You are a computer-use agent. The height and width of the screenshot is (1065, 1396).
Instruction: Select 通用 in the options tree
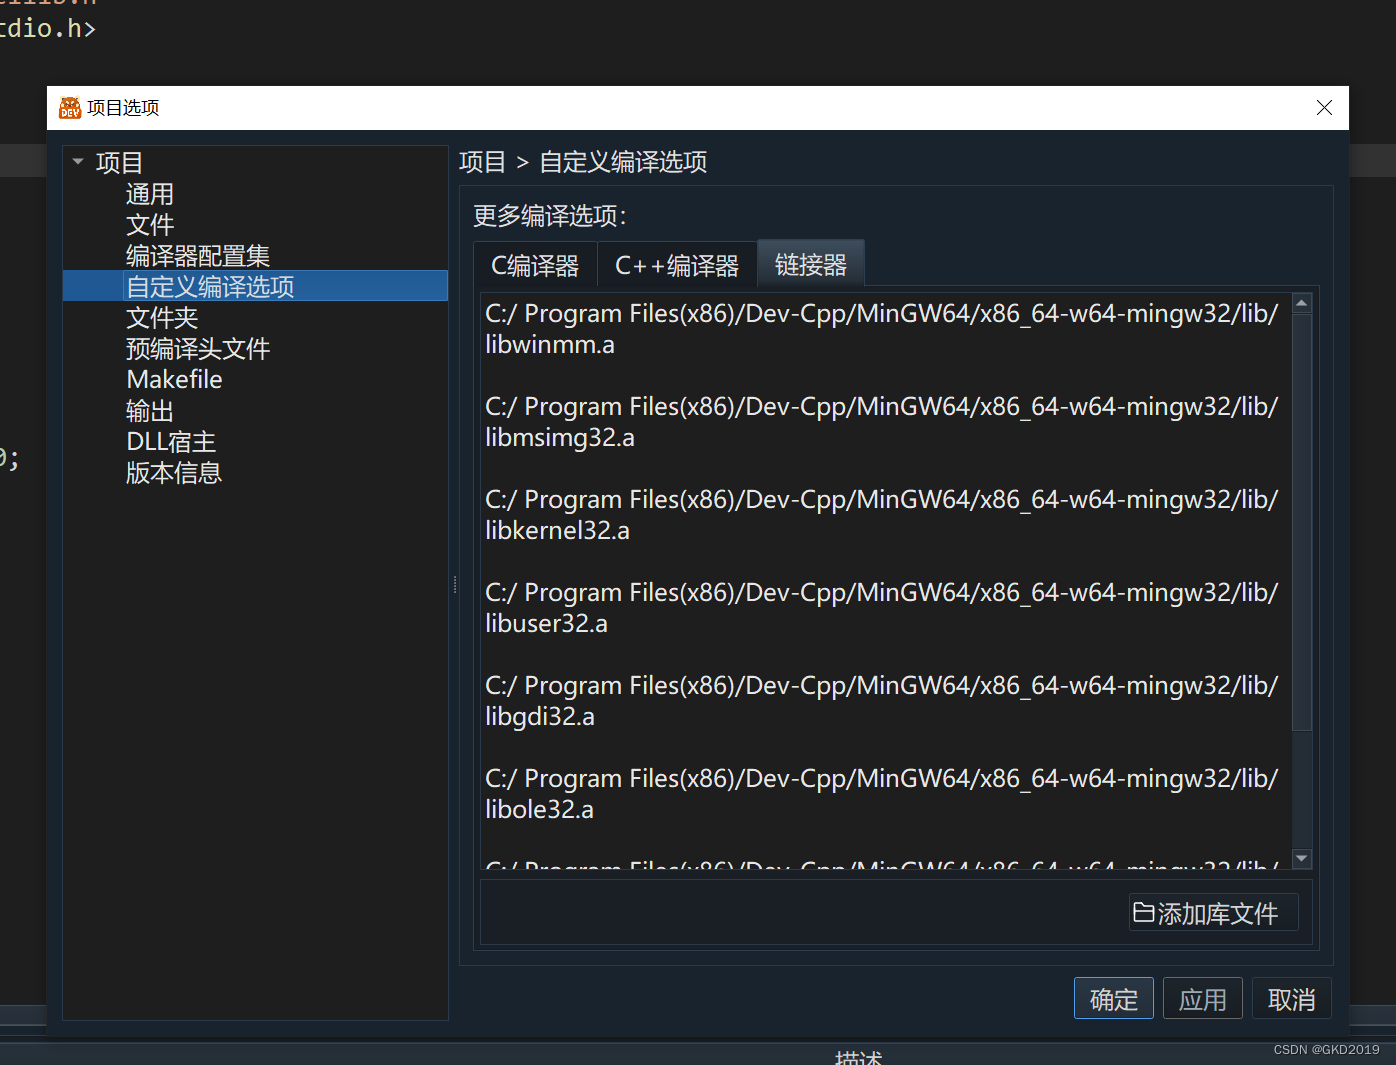click(x=149, y=193)
